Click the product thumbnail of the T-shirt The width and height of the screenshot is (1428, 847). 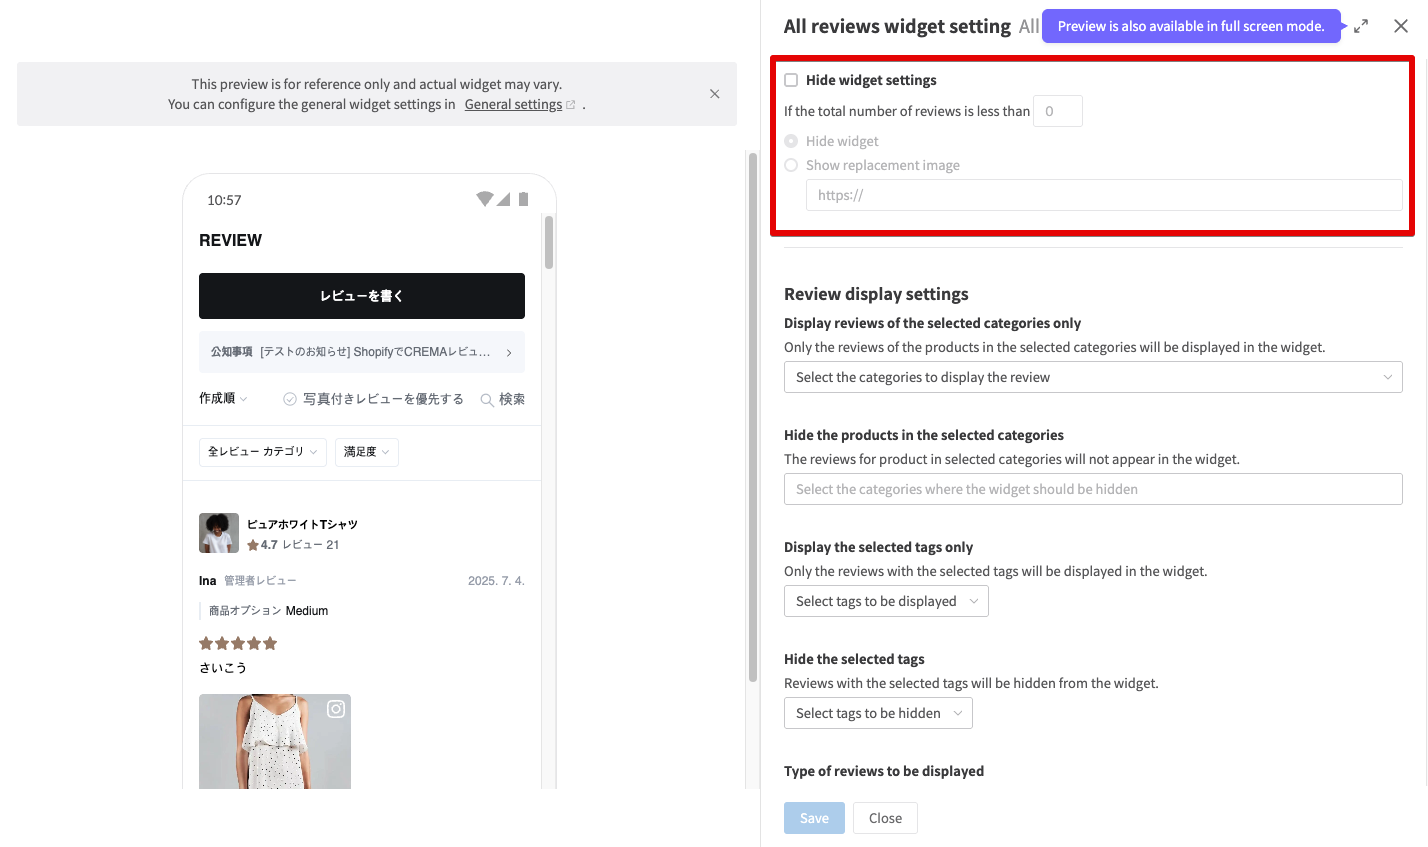219,533
